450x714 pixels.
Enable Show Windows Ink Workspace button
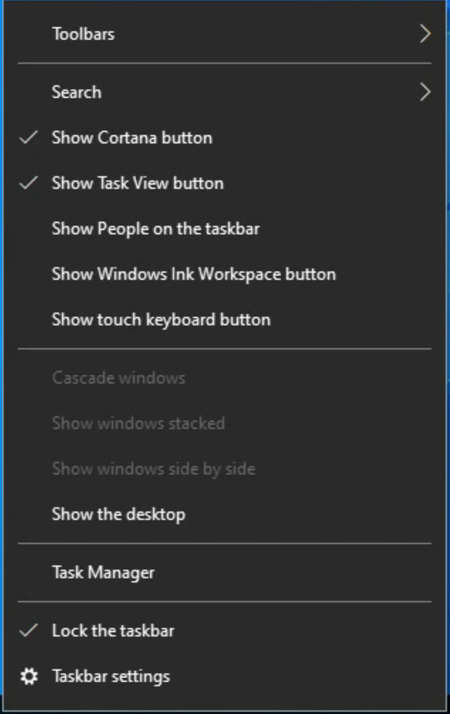pyautogui.click(x=225, y=274)
